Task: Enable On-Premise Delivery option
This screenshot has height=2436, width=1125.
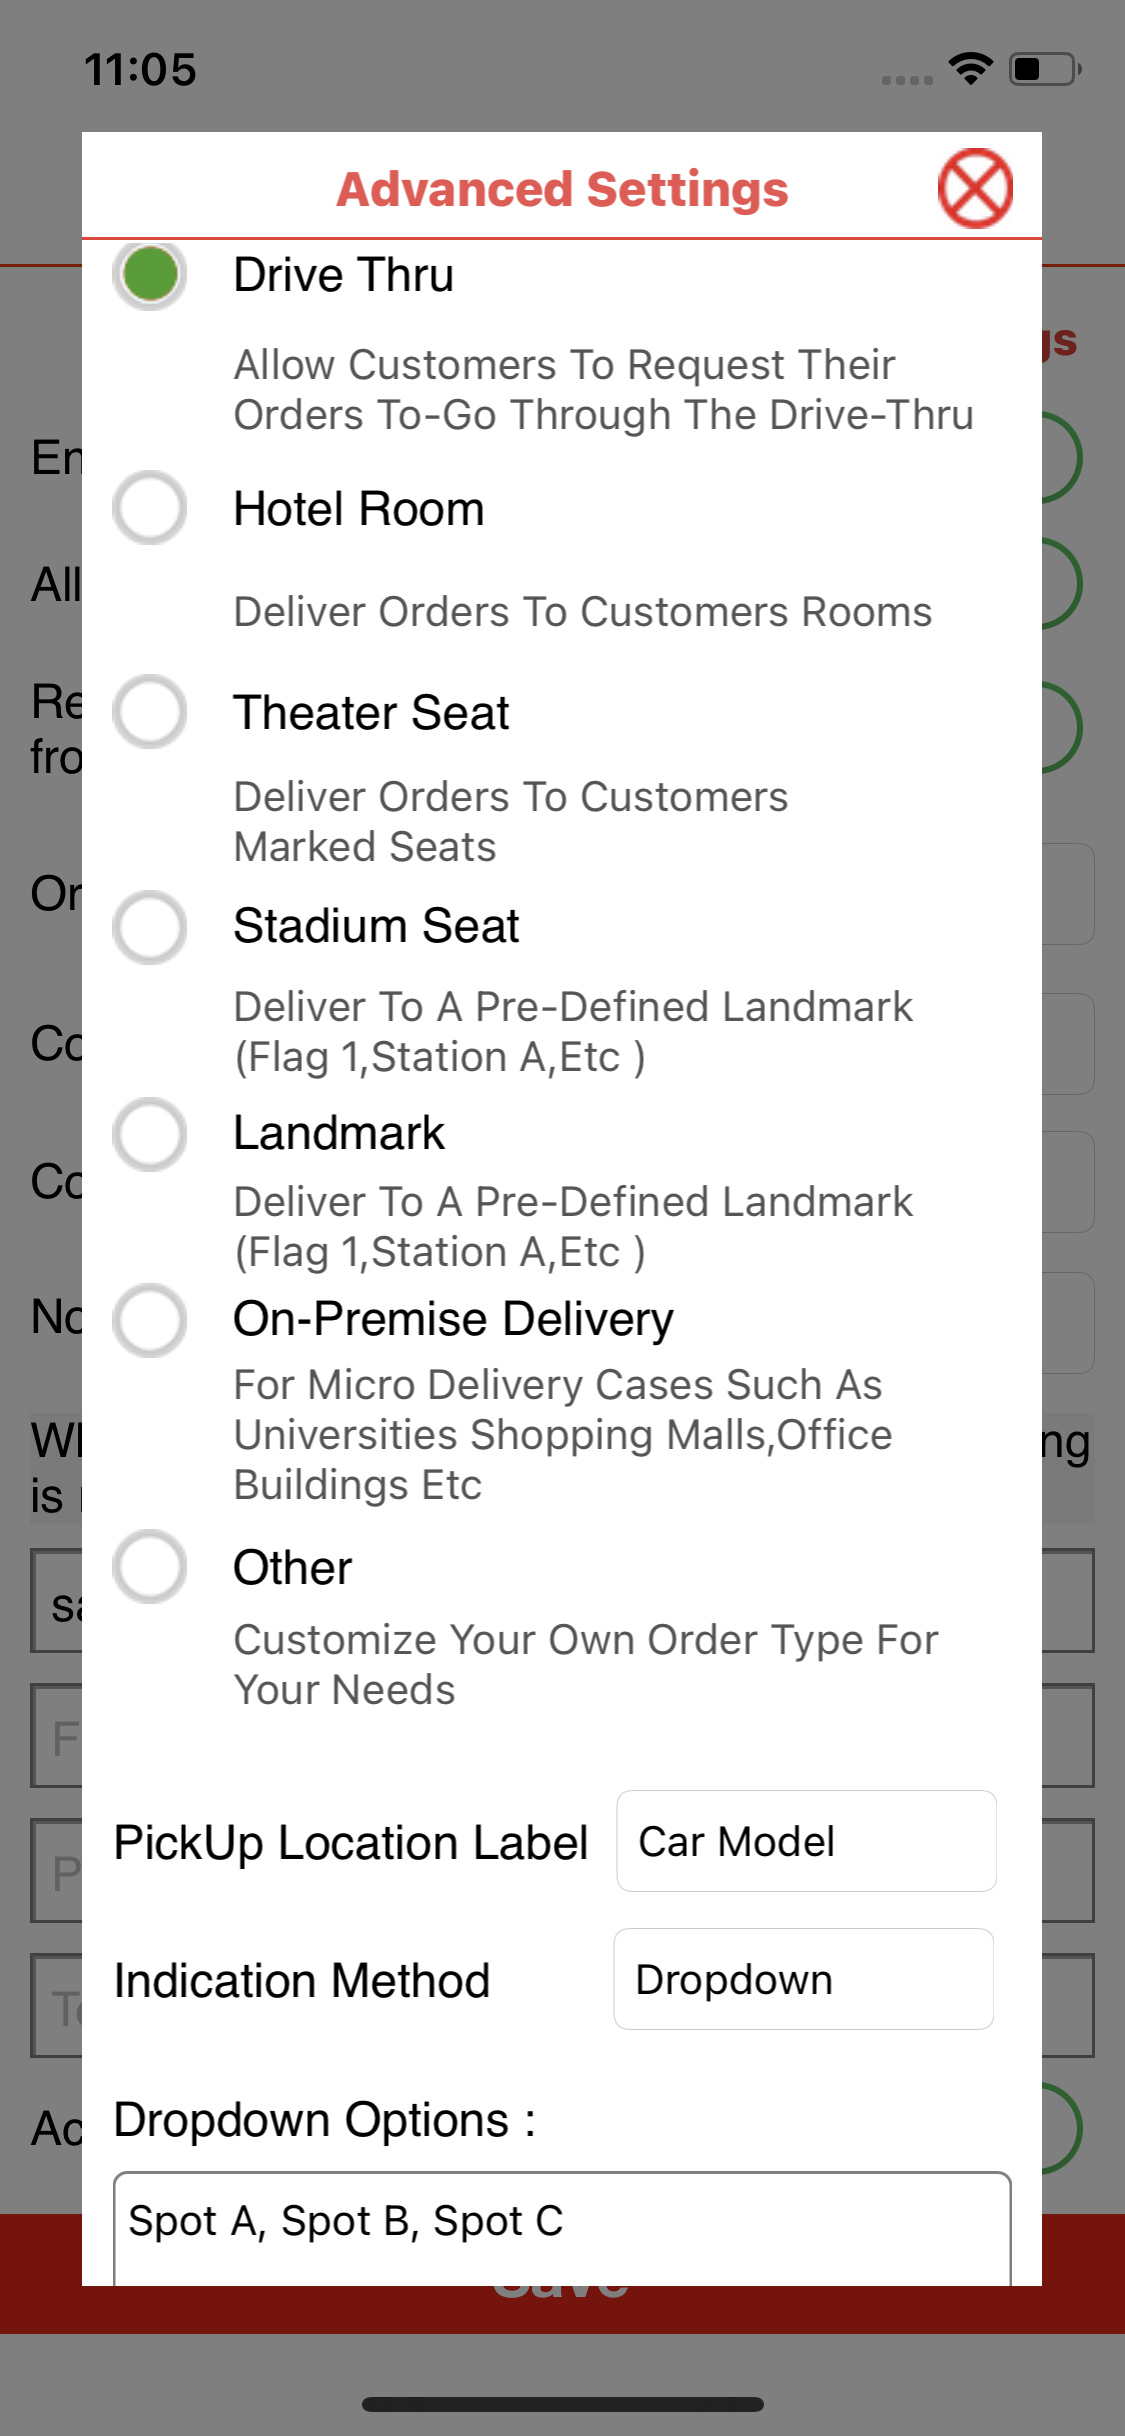Action: pyautogui.click(x=150, y=1320)
